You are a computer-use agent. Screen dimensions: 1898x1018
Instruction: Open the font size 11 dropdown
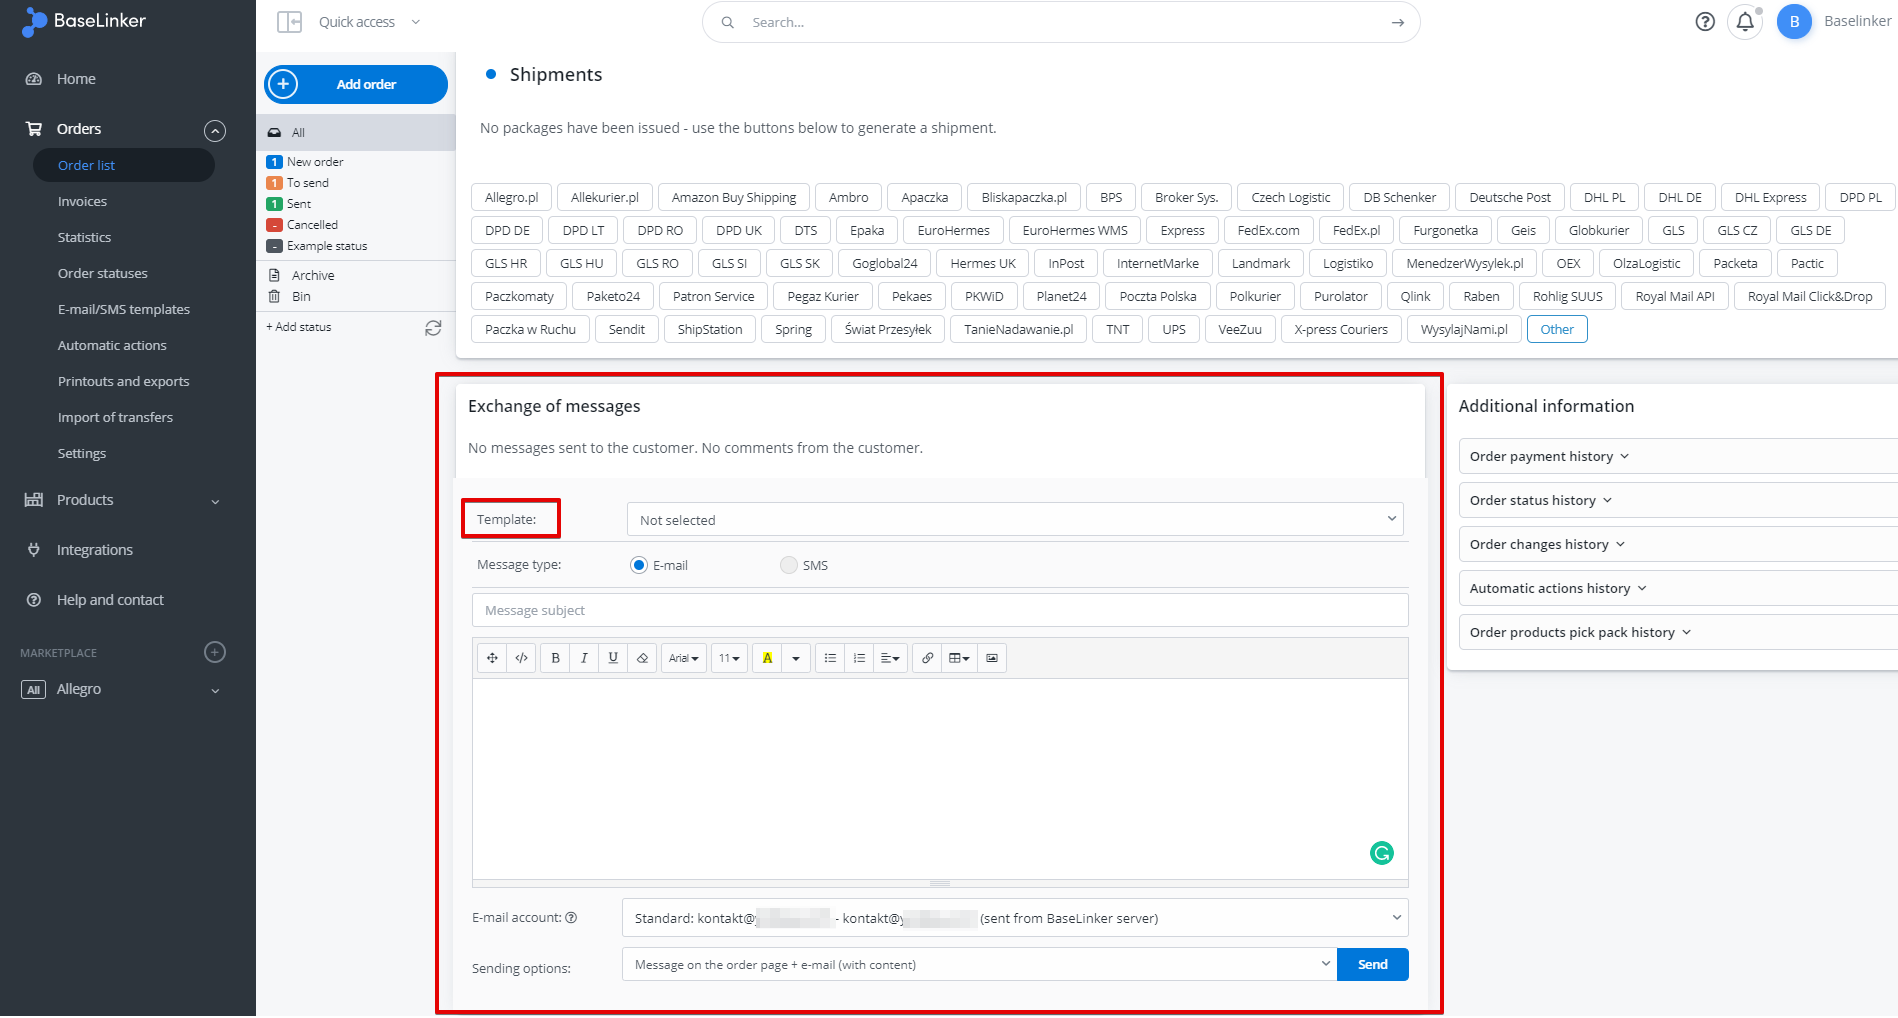click(x=729, y=658)
